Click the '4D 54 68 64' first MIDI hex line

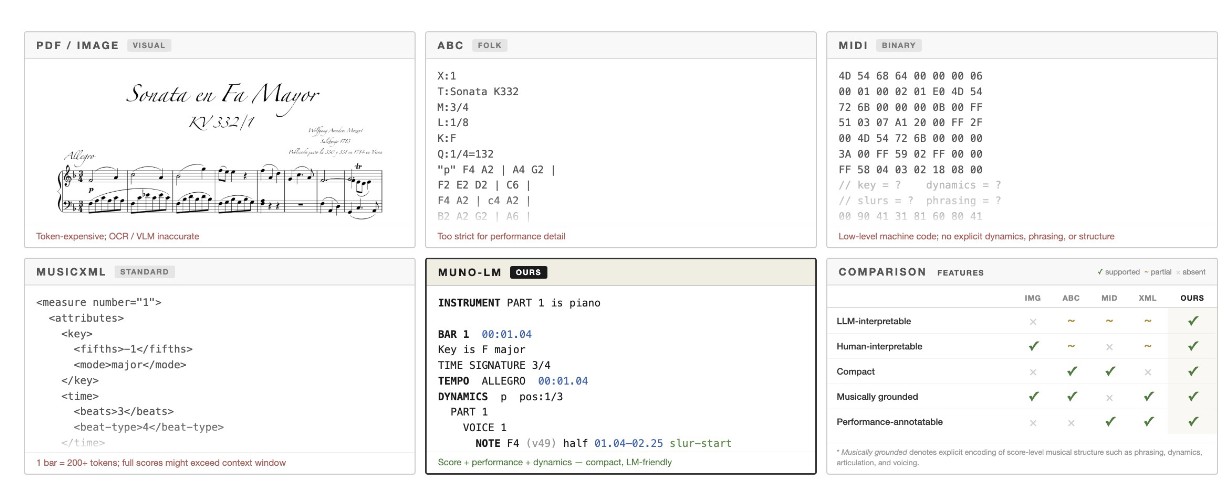point(910,76)
